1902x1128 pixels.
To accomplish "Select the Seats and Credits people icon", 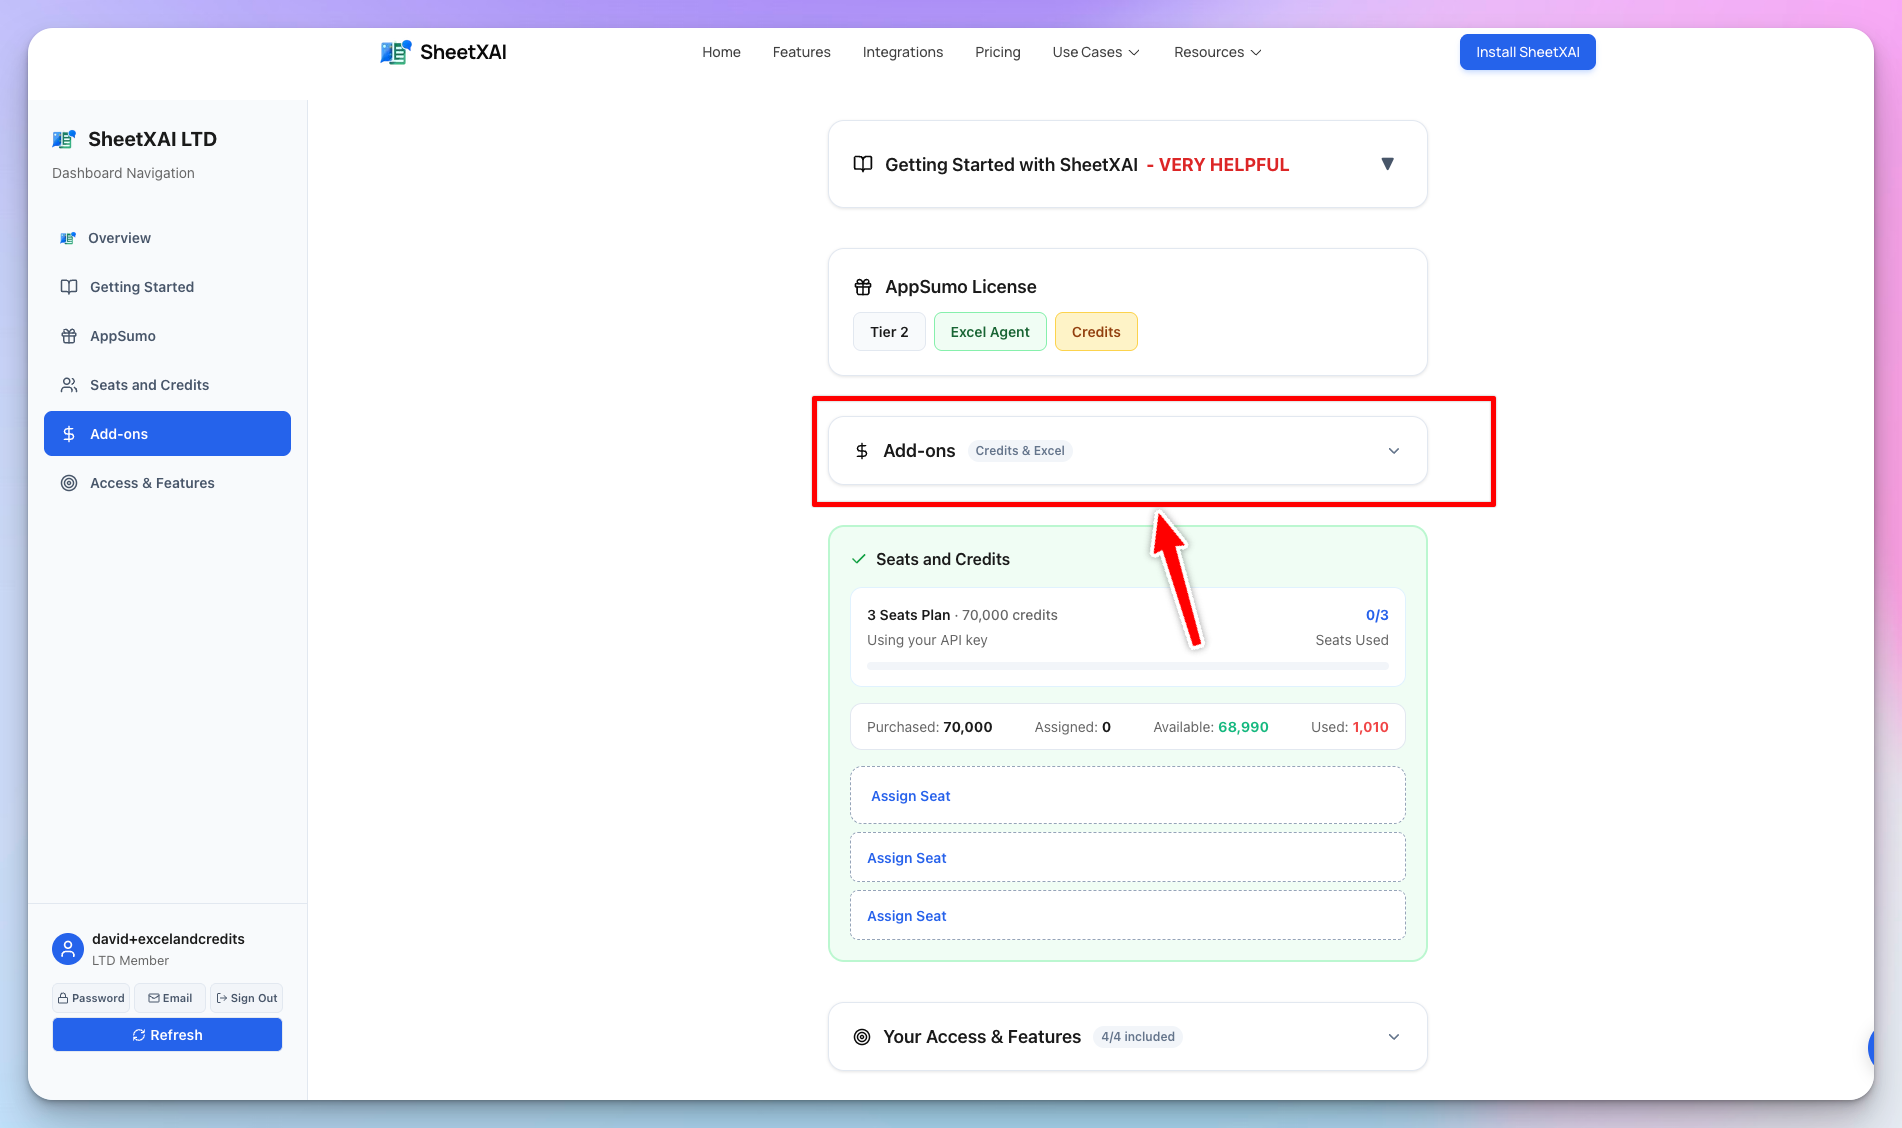I will pos(67,385).
